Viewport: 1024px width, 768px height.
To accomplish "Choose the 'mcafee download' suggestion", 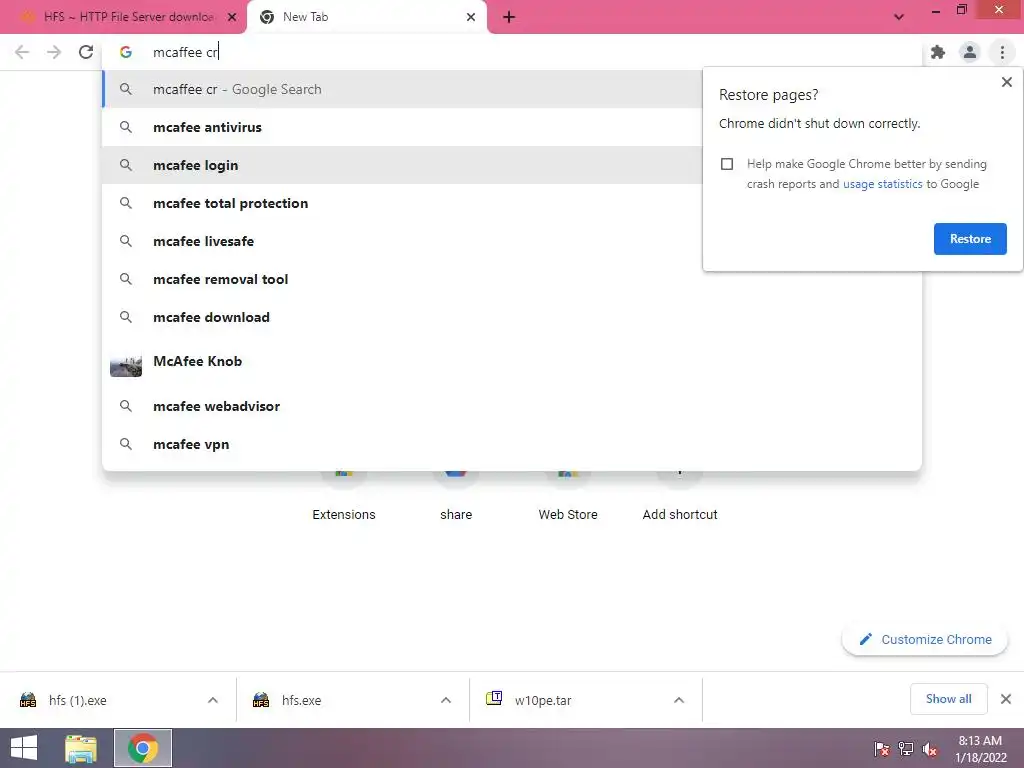I will point(512,317).
